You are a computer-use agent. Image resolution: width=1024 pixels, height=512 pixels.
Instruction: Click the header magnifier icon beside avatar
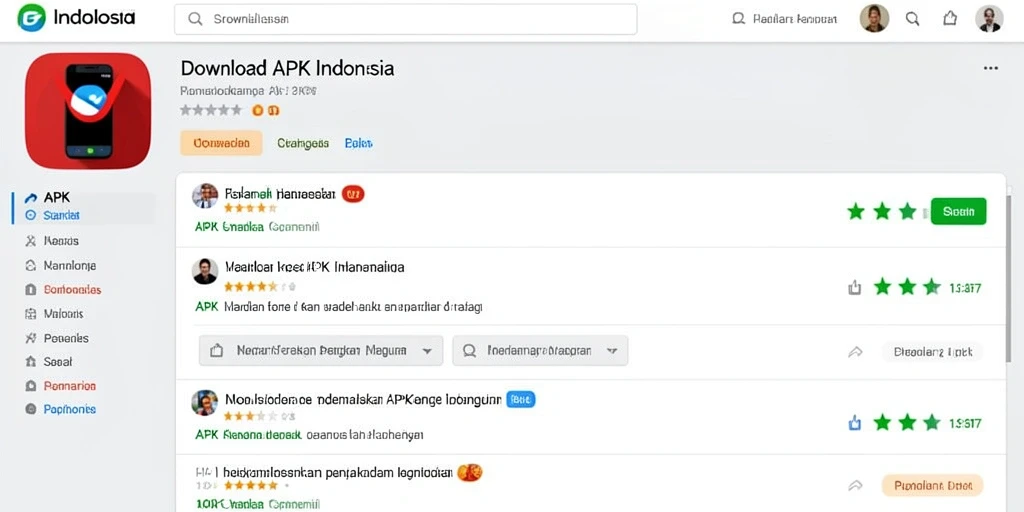[x=912, y=19]
